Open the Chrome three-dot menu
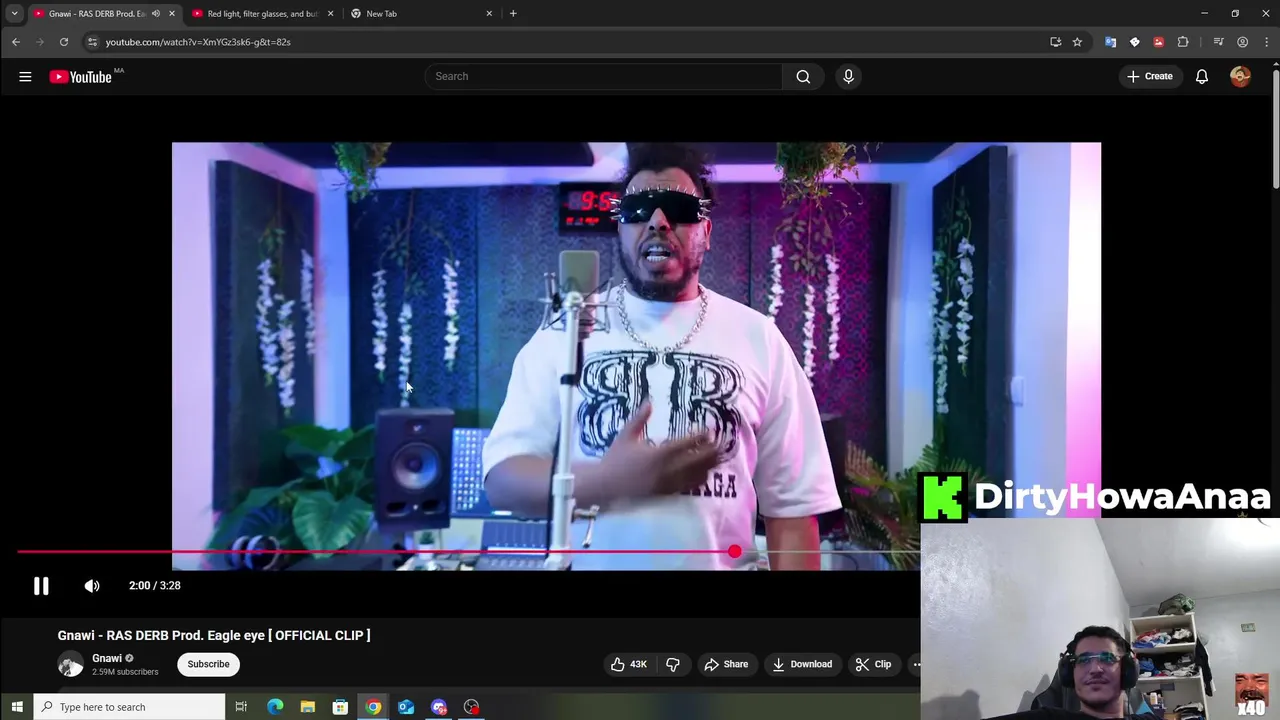 point(1266,42)
